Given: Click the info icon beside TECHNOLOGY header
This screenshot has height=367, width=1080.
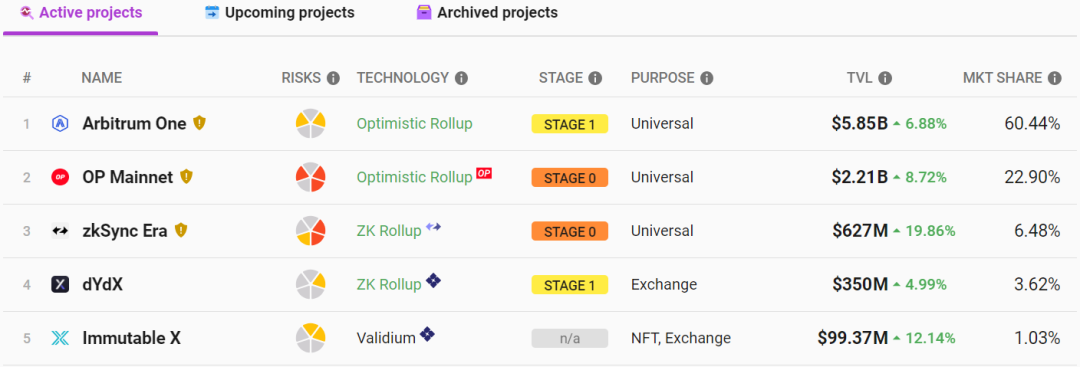Looking at the screenshot, I should [x=461, y=78].
